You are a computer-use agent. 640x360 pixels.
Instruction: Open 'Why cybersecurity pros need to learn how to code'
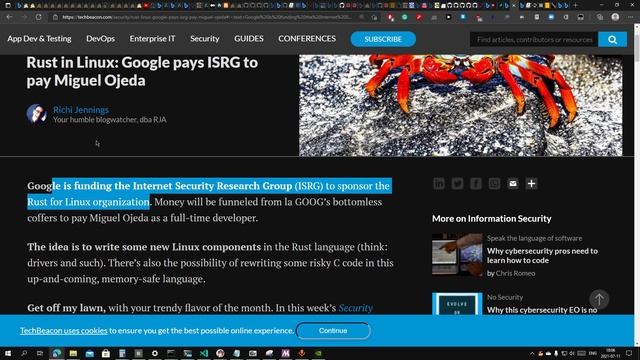542,256
